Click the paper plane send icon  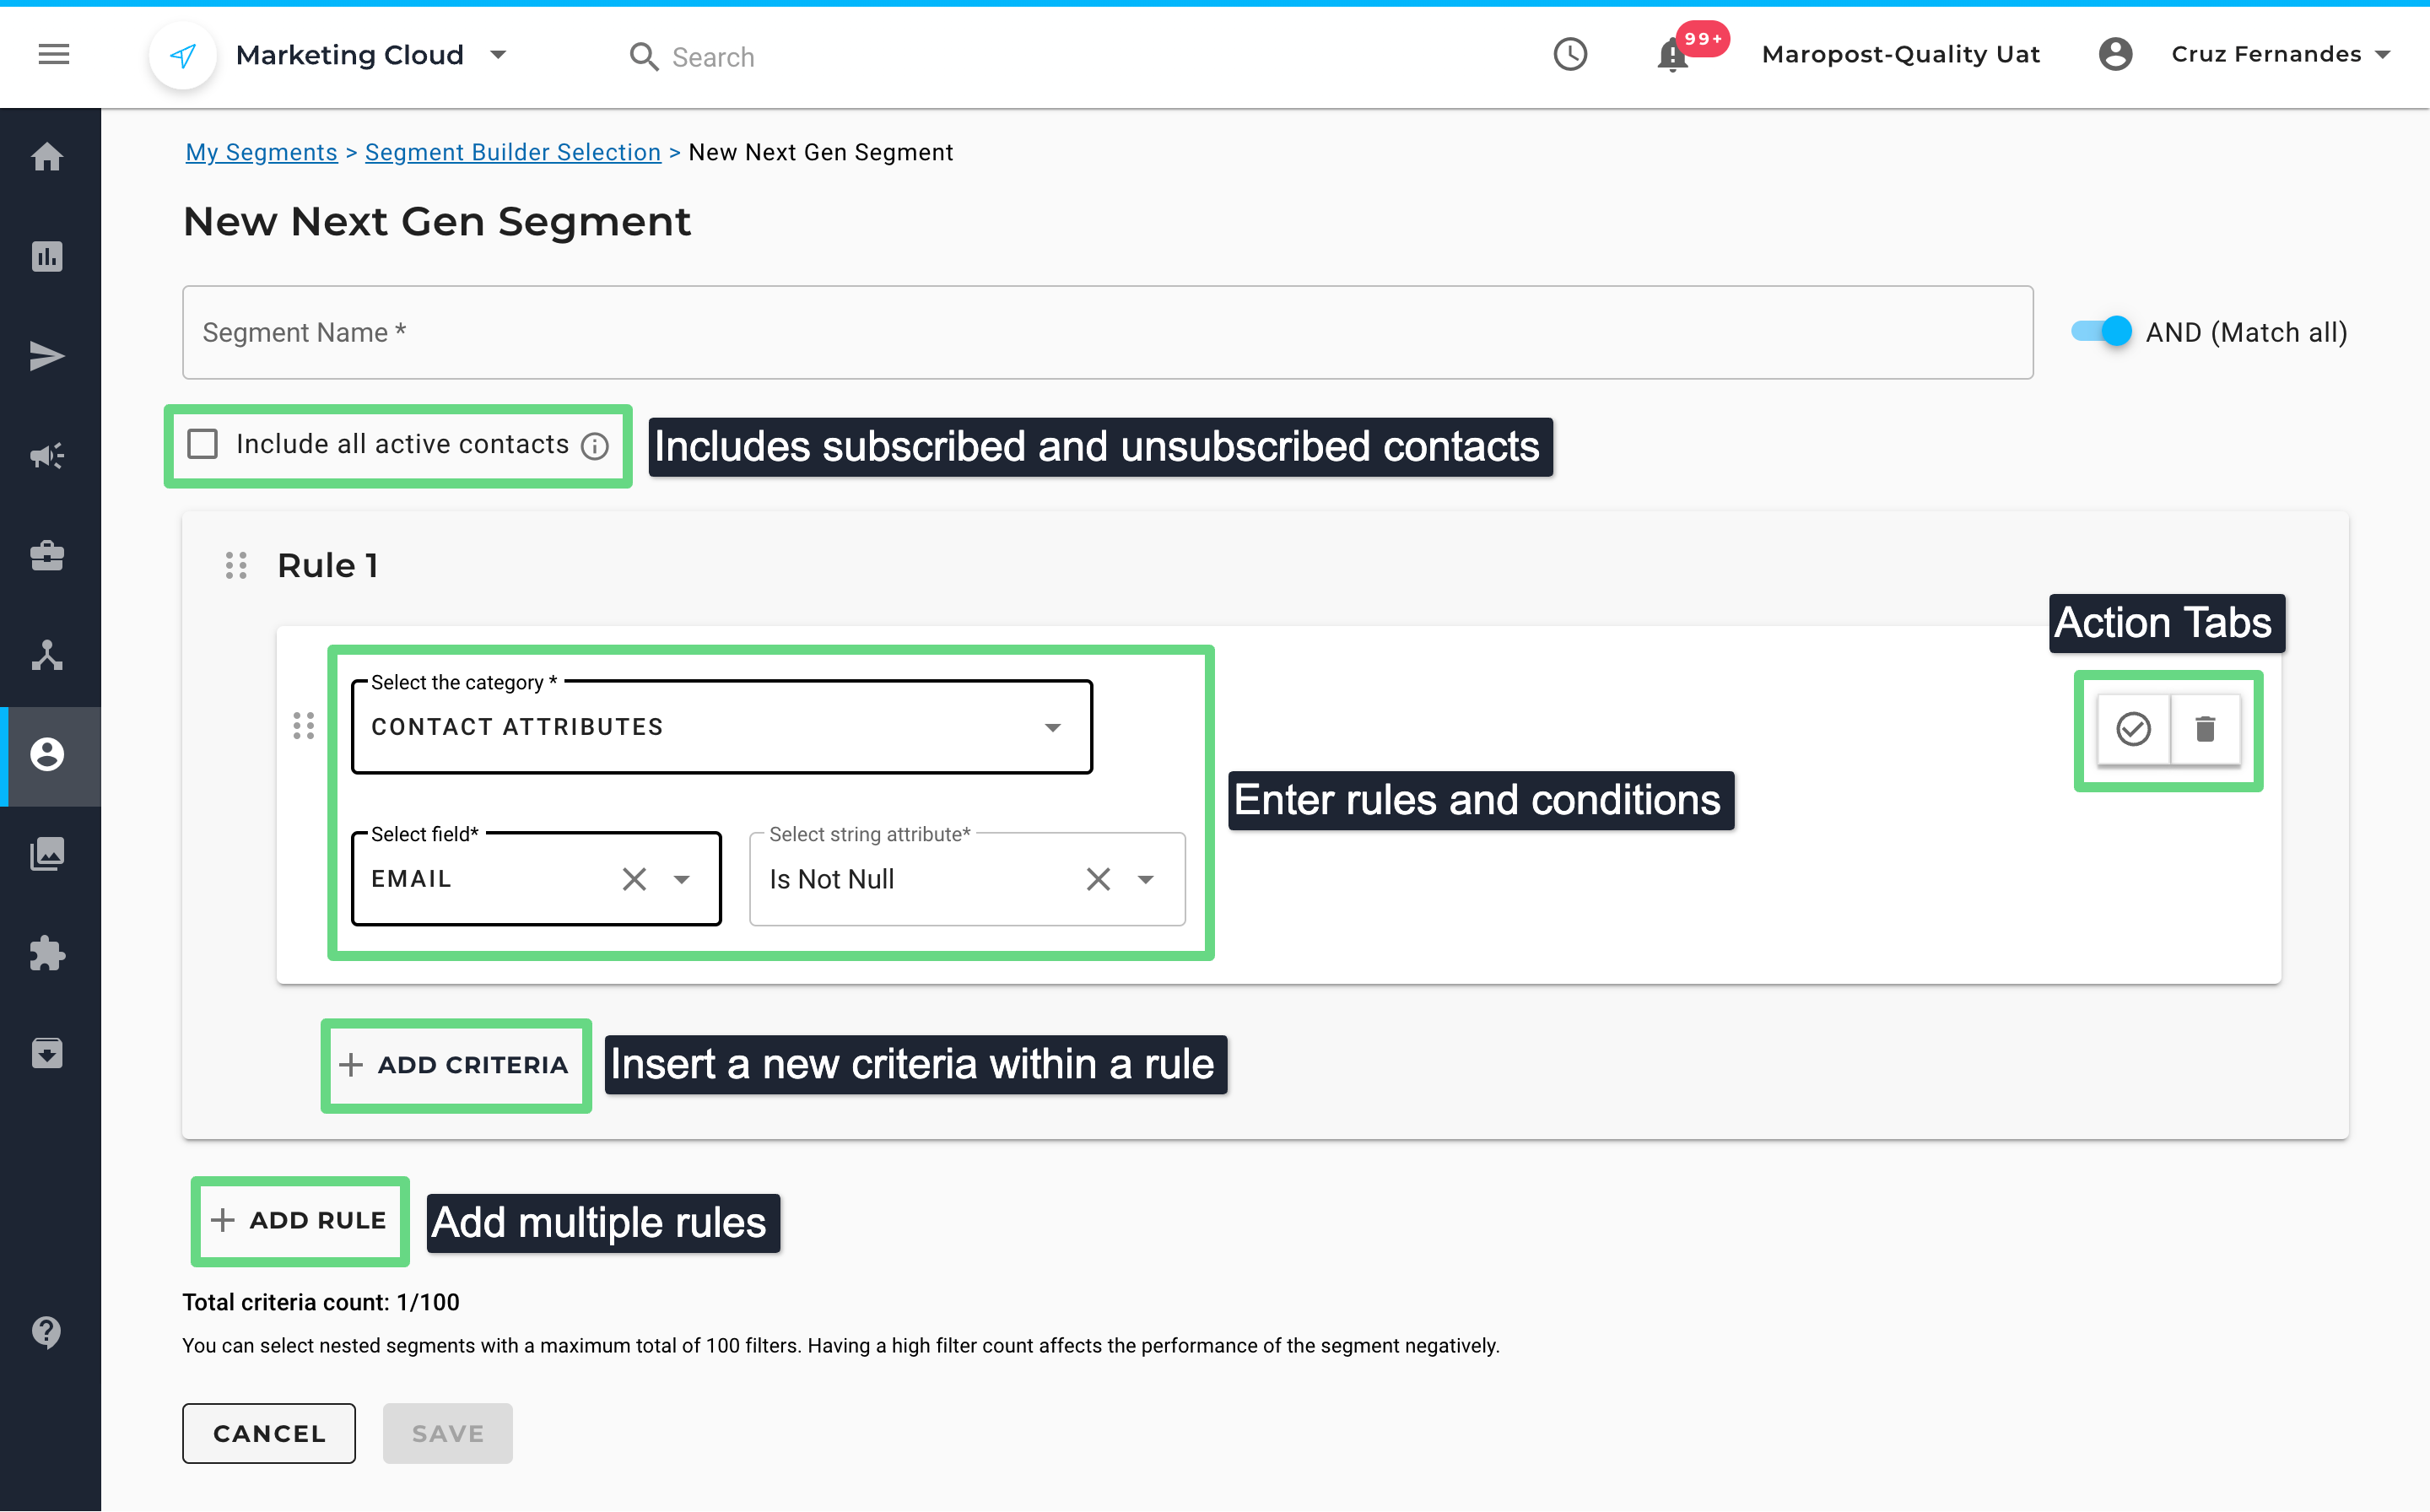point(47,356)
